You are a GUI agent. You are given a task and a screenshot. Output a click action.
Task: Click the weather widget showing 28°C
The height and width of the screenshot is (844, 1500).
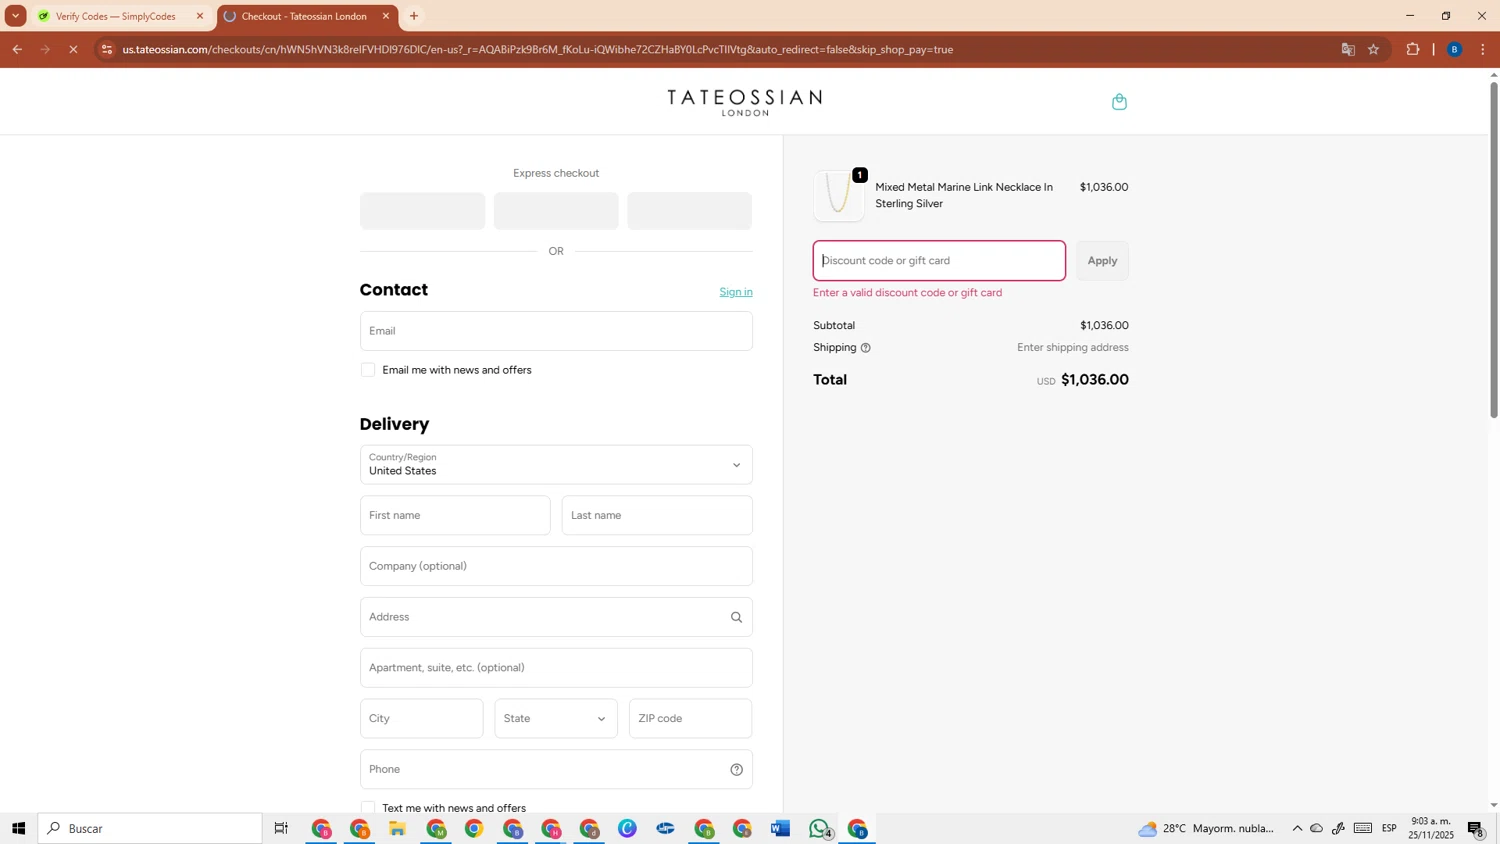coord(1206,828)
